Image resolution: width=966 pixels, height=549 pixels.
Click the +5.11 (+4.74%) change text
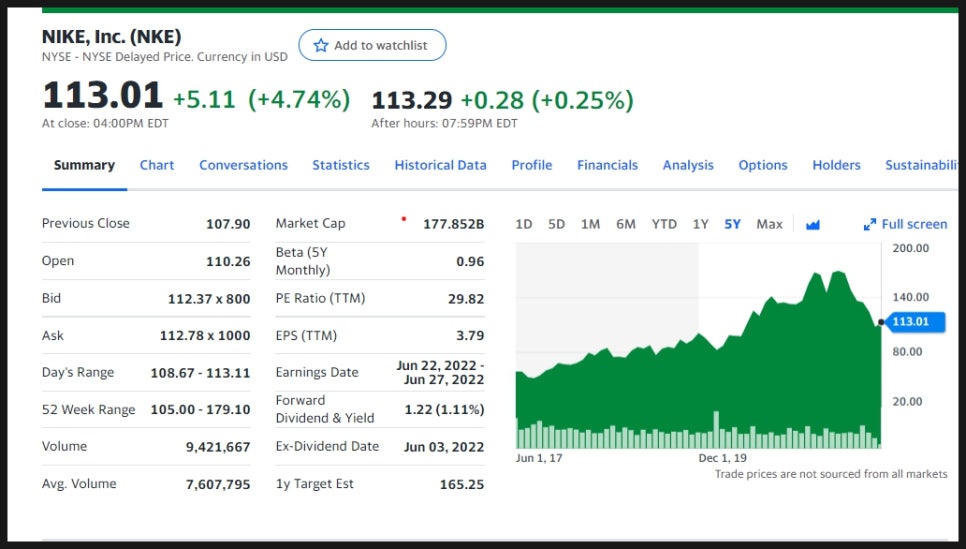click(x=262, y=99)
